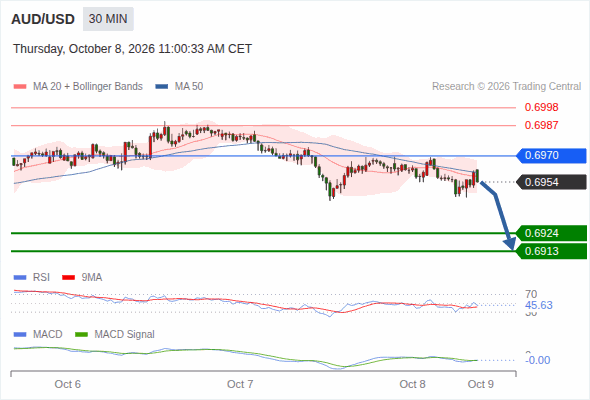Click the MA 20 + Bollinger Bands swatch
The height and width of the screenshot is (400, 590).
pos(20,87)
